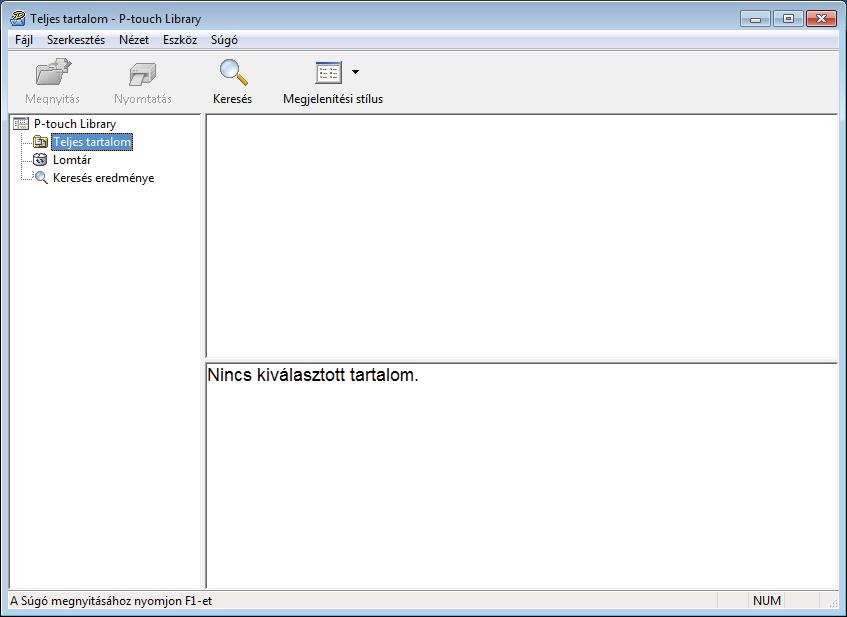Click the P-touch Library root icon
The image size is (847, 617).
click(21, 124)
